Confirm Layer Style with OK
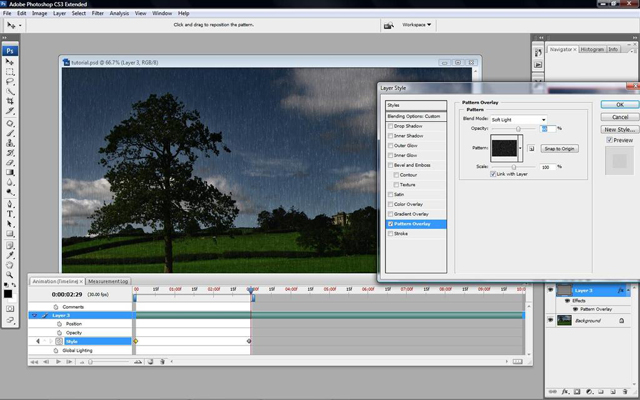Image resolution: width=640 pixels, height=400 pixels. click(620, 105)
